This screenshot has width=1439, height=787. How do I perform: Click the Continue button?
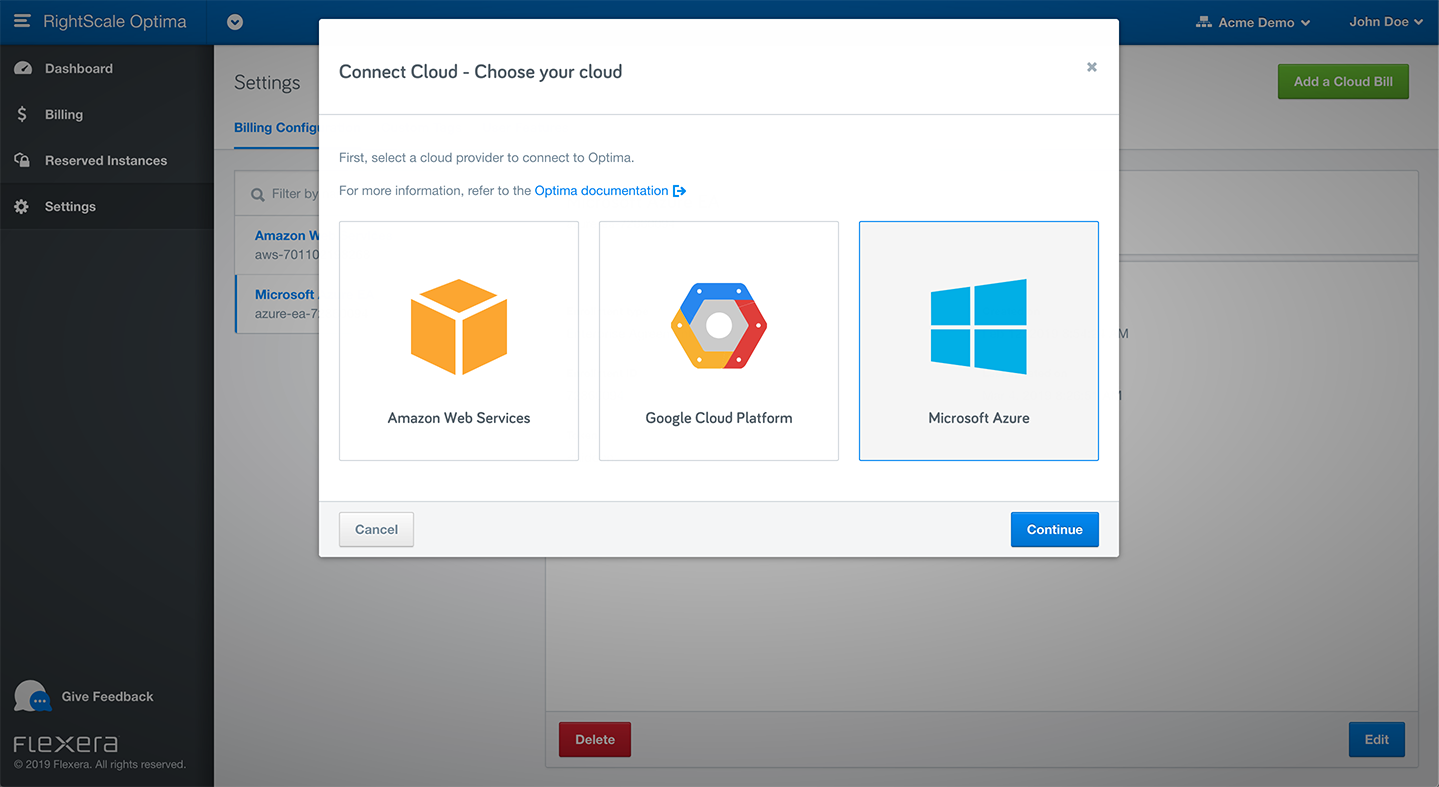(x=1055, y=530)
